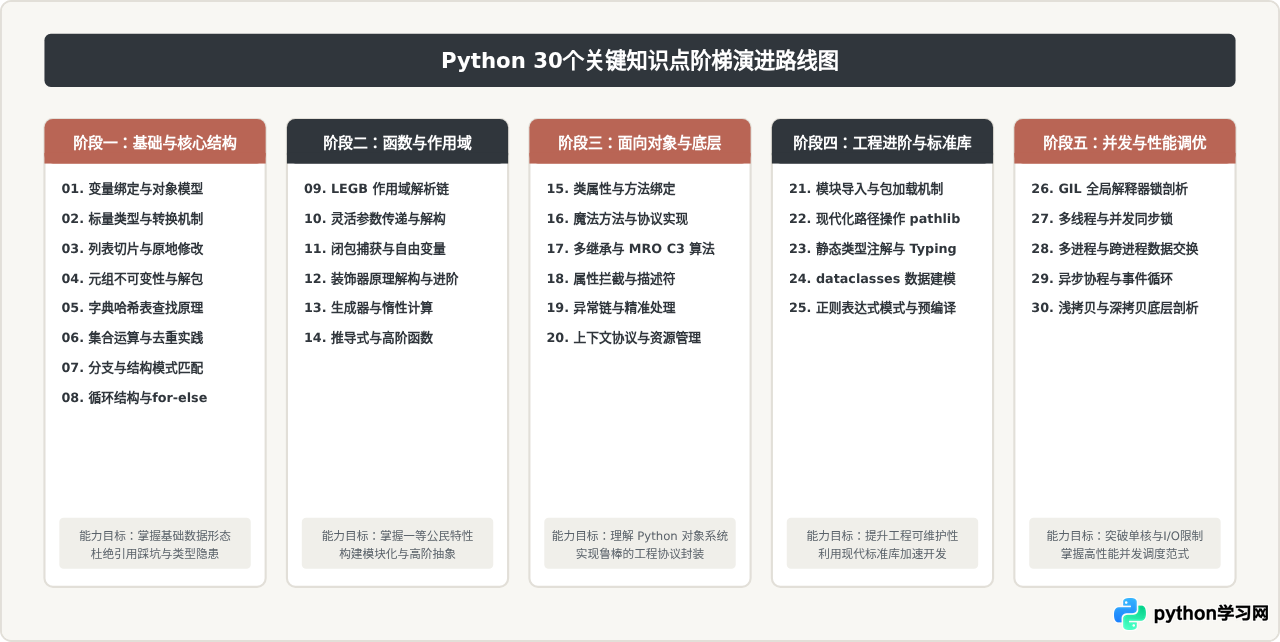Click item '26. GIL 全局解释器锁剖析'
This screenshot has width=1280, height=642.
point(1110,188)
